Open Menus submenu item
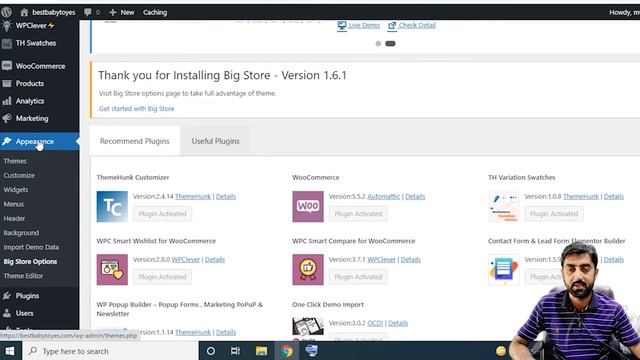Image resolution: width=640 pixels, height=360 pixels. coord(13,204)
